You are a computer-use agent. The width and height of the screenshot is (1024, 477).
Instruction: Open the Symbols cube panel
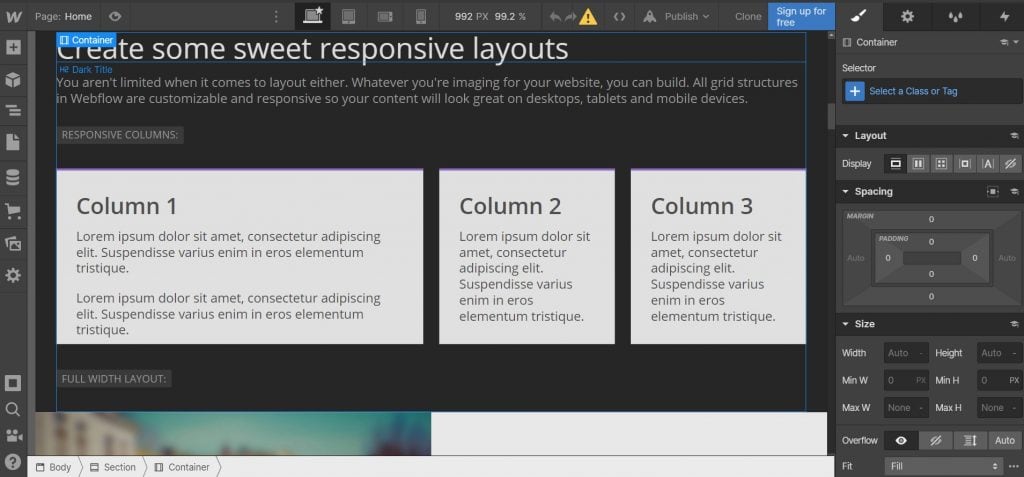[13, 80]
